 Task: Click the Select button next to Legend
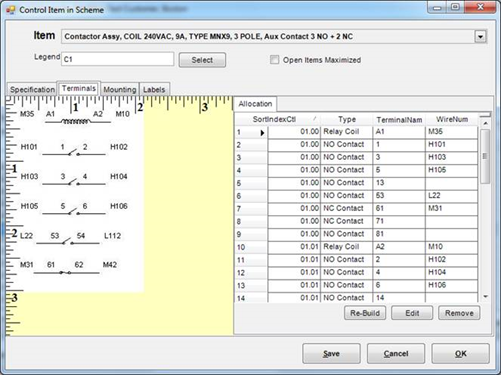(202, 60)
